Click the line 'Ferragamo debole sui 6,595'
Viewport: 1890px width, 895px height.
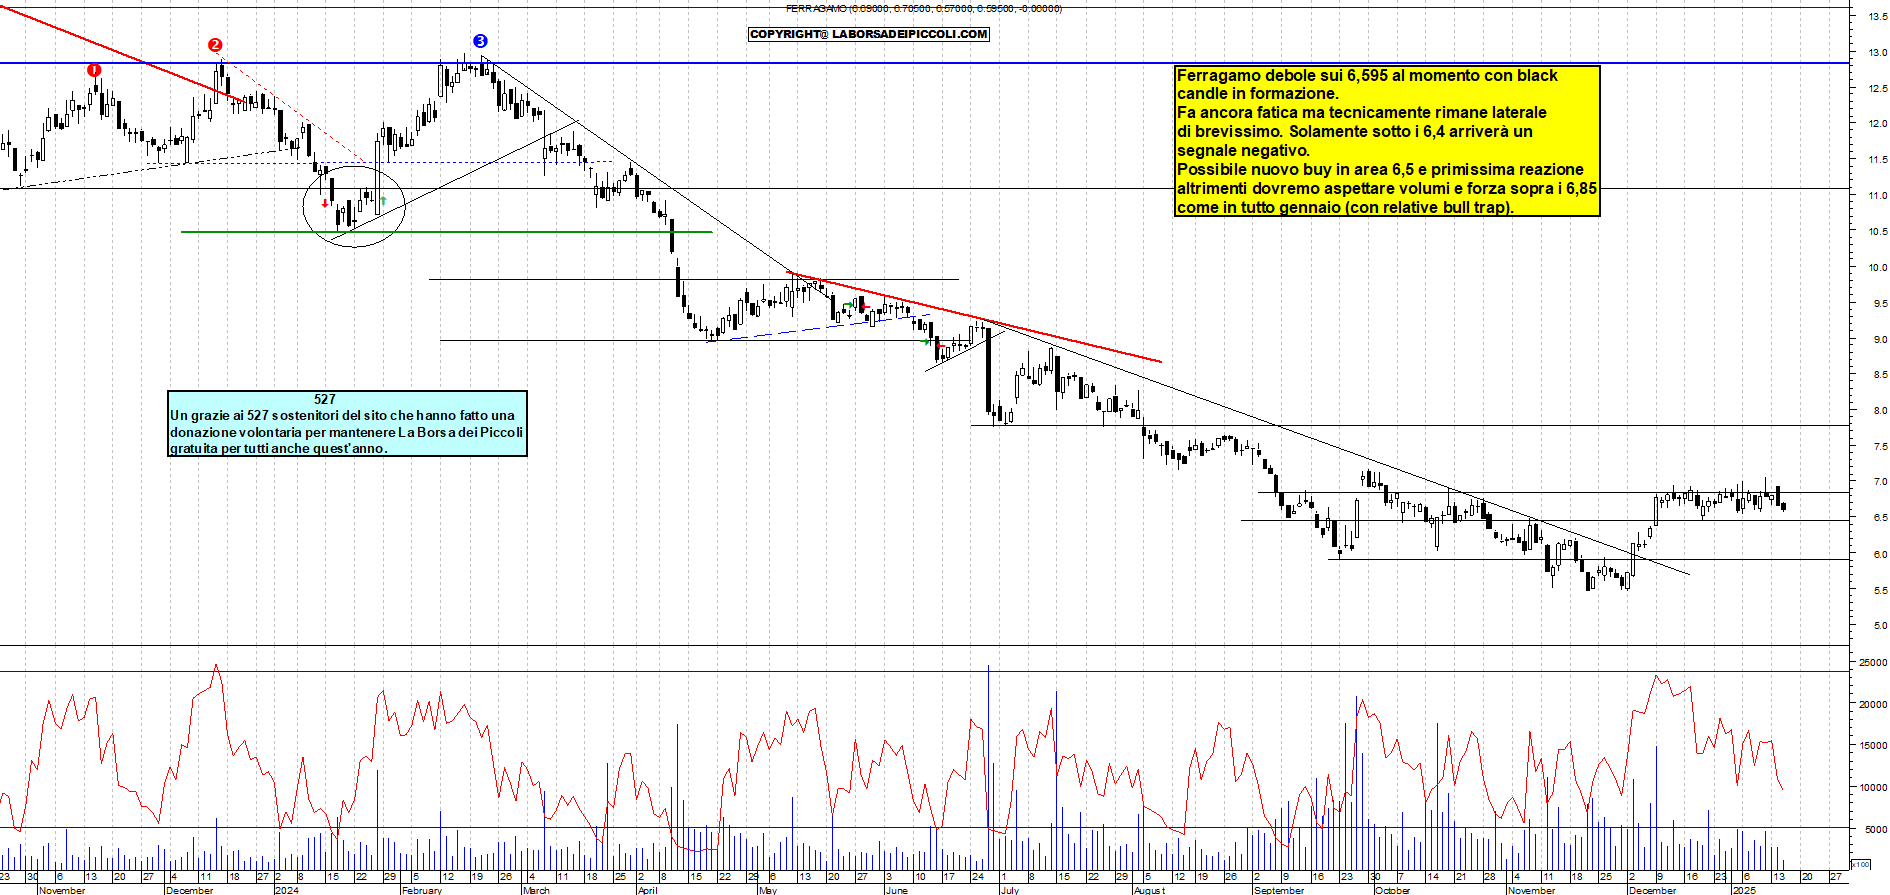[1367, 75]
